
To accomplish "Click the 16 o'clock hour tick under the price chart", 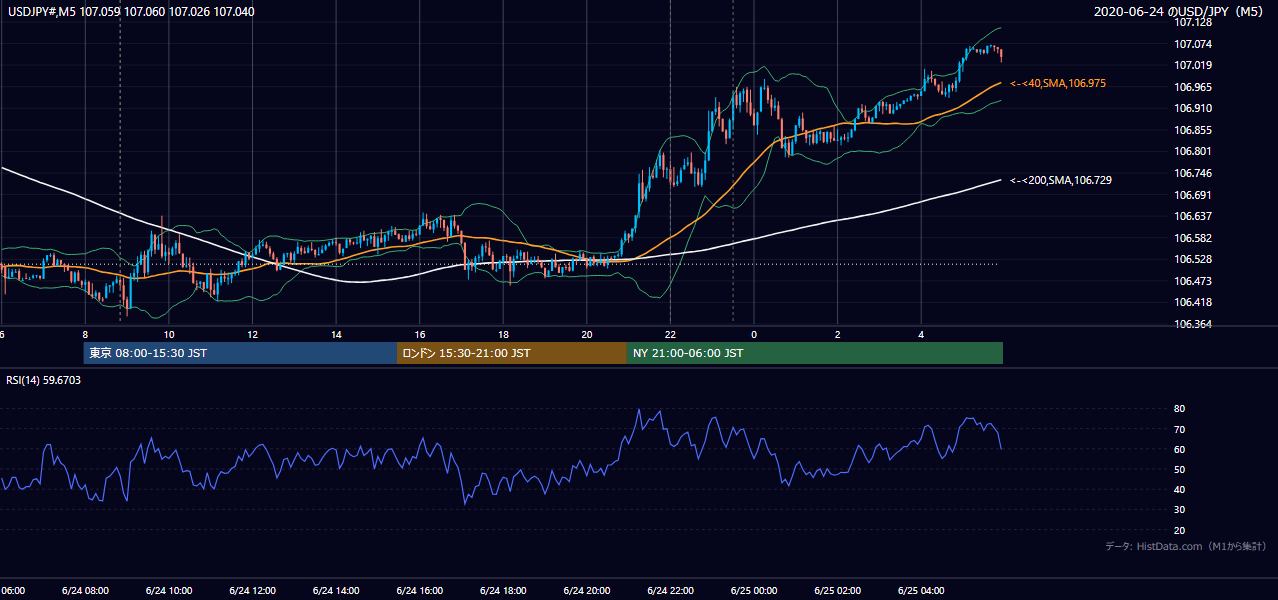I will click(x=420, y=334).
